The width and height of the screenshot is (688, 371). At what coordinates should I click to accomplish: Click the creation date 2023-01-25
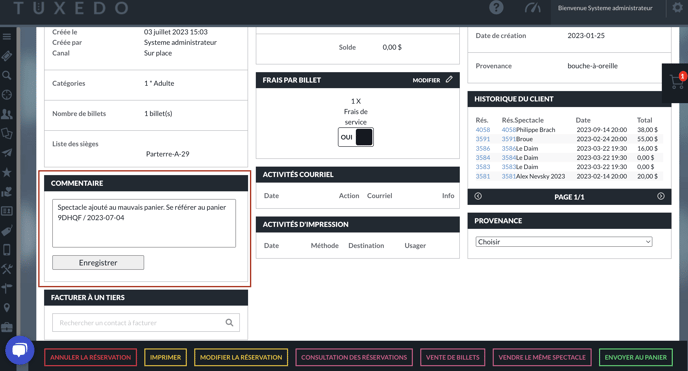click(x=586, y=36)
